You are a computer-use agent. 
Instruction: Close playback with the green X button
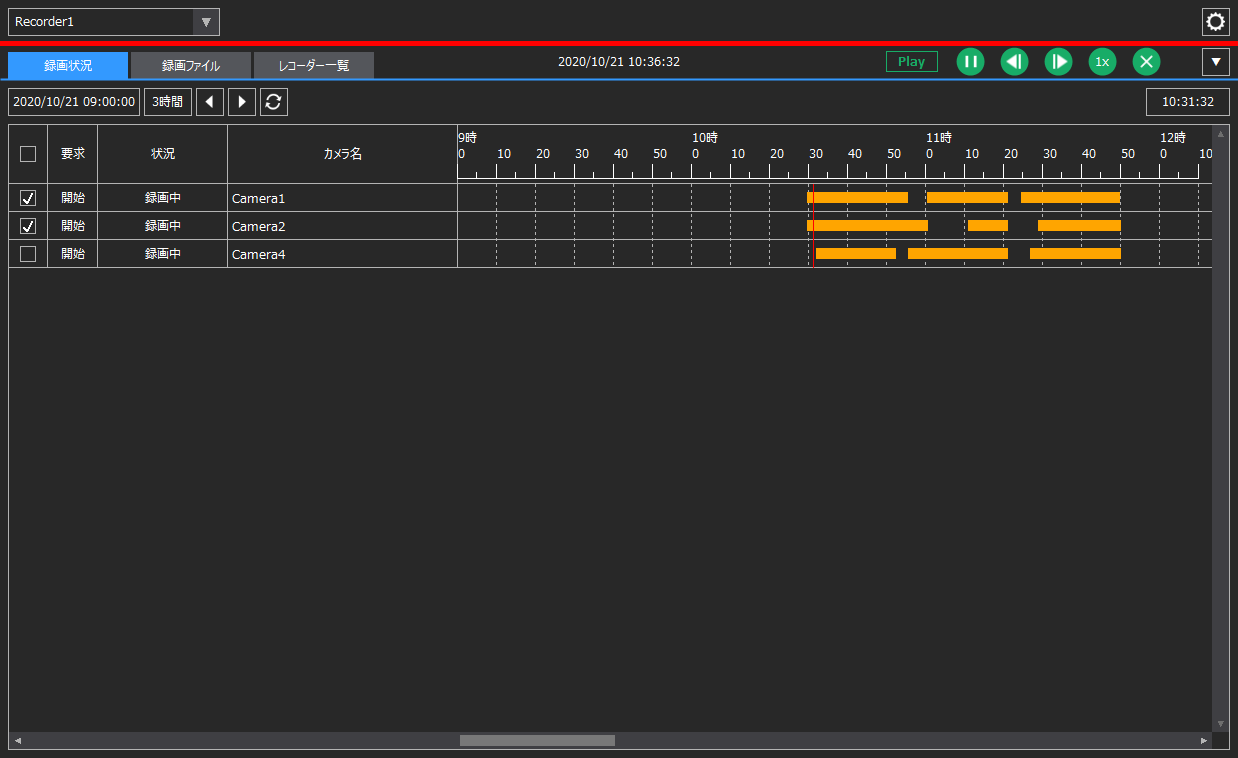click(x=1146, y=62)
